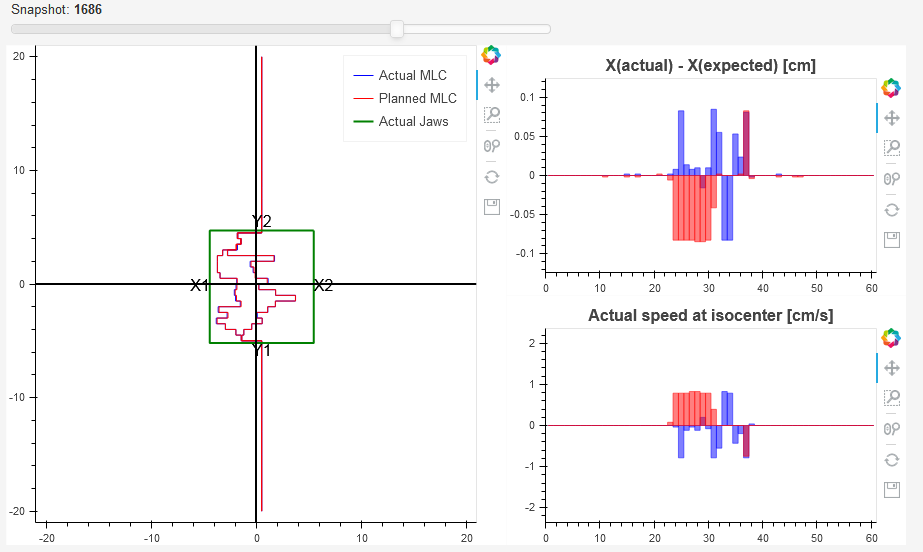Select Box Zoom on the X(actual) - X(expected) plot
The image size is (923, 552).
click(x=892, y=147)
